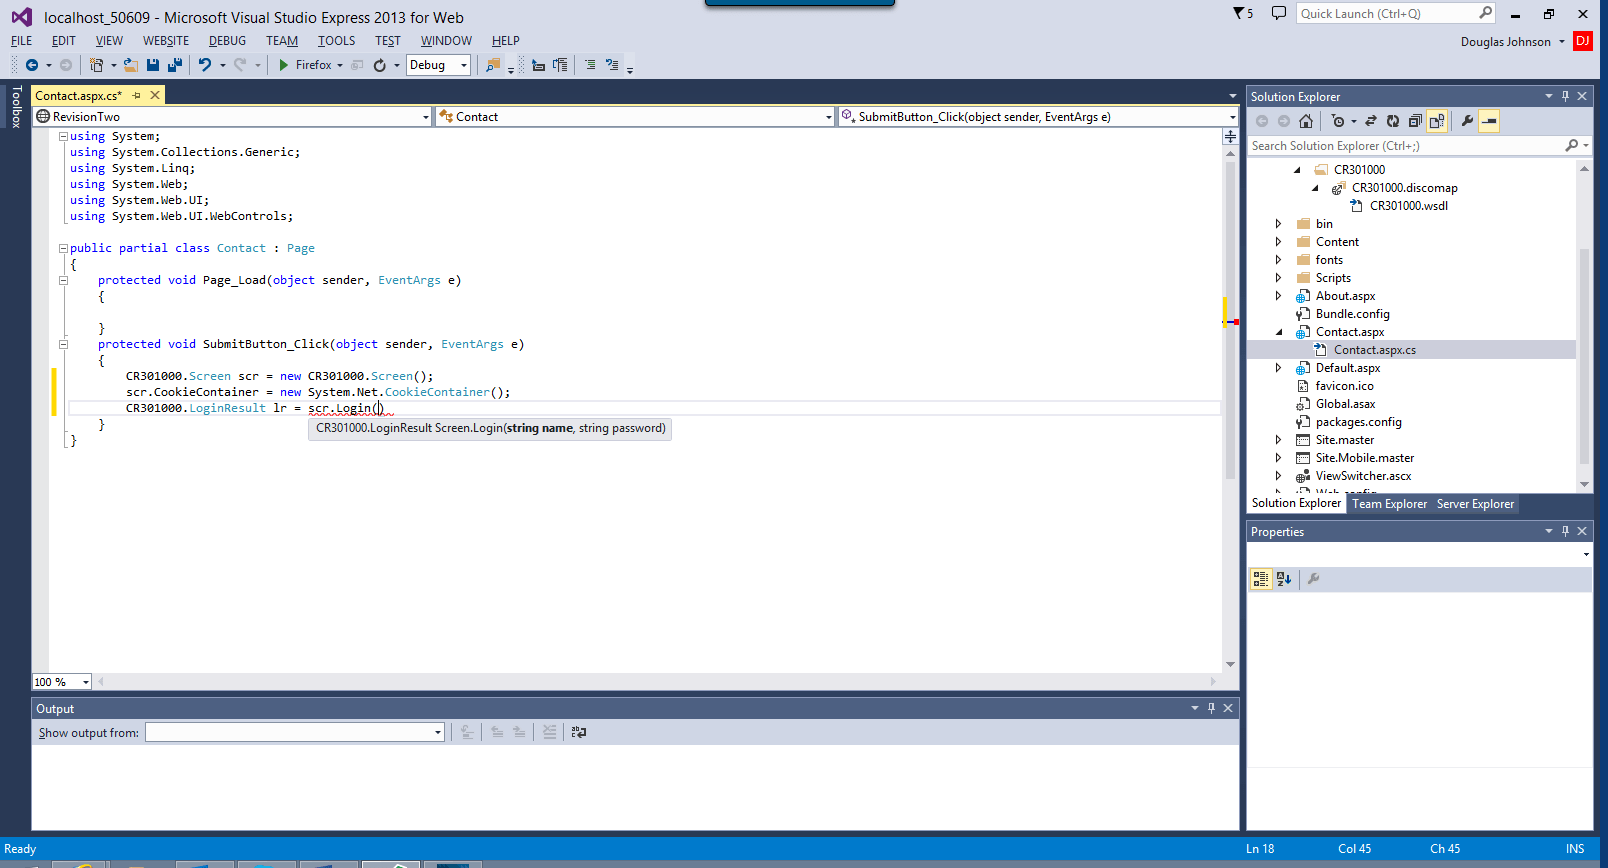
Task: Save the current file with Save icon
Action: coord(153,65)
